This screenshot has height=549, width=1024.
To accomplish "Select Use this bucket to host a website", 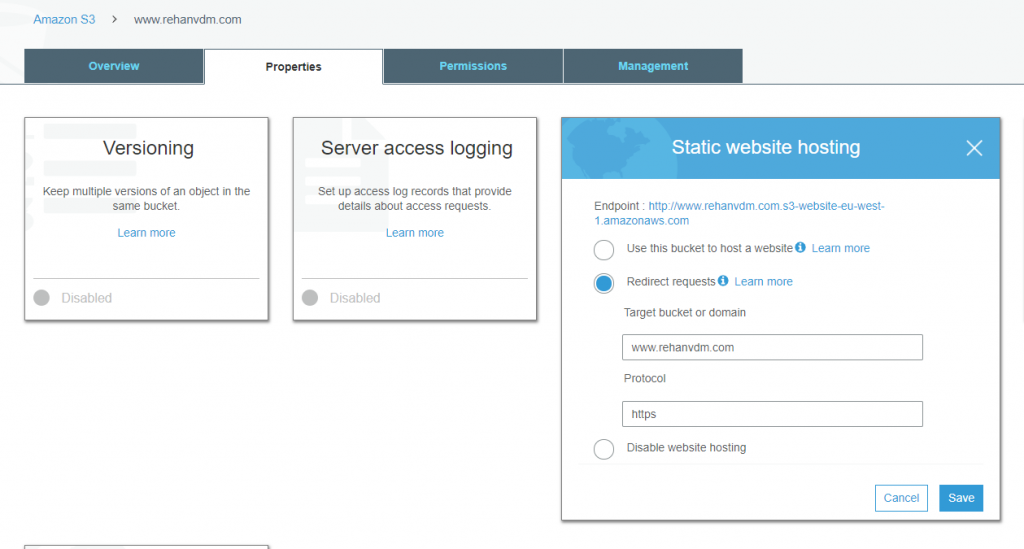I will point(603,249).
